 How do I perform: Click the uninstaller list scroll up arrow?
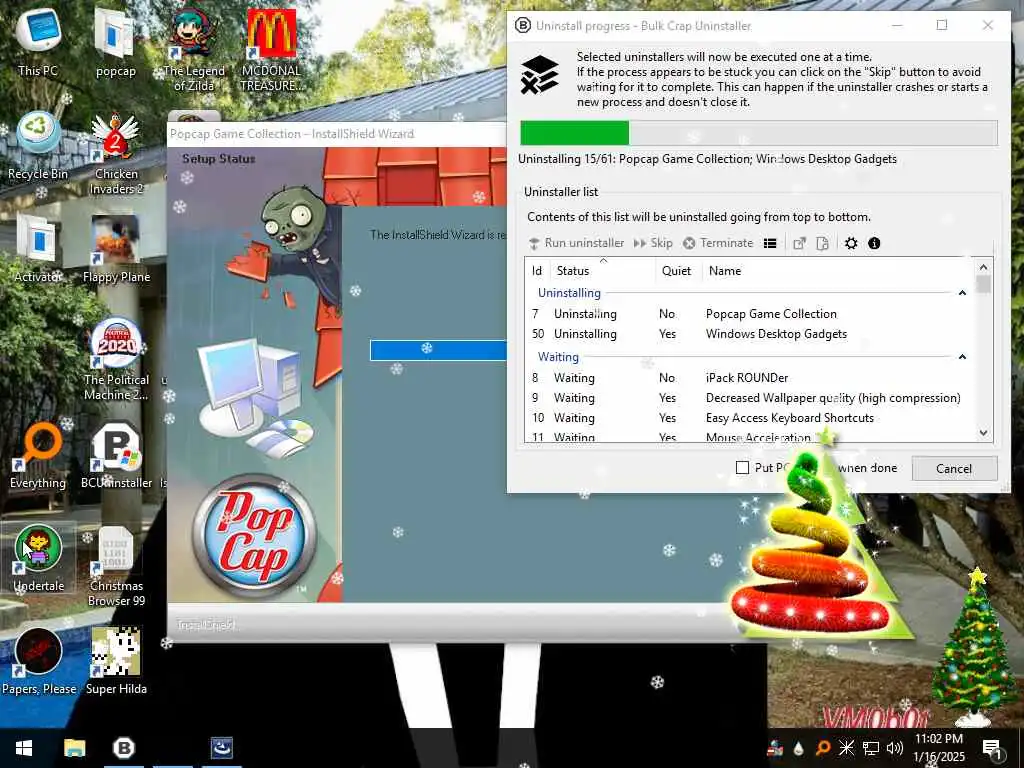(984, 267)
